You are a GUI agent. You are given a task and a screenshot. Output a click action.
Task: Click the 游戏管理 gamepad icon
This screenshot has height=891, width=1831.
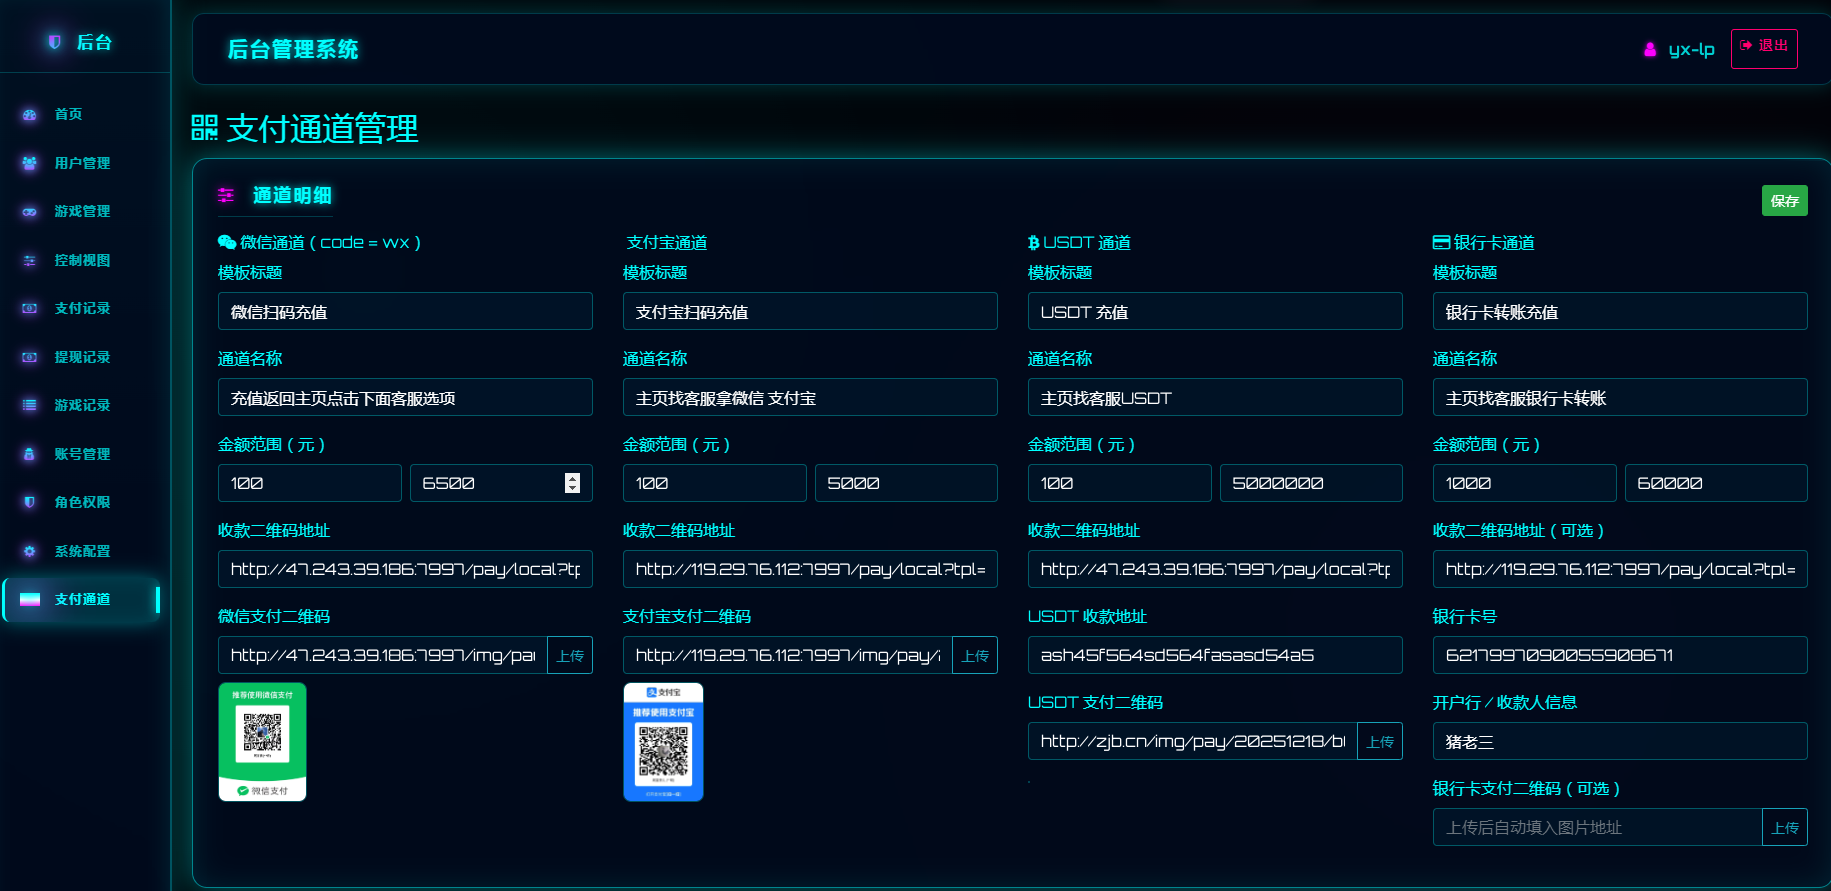tap(30, 212)
